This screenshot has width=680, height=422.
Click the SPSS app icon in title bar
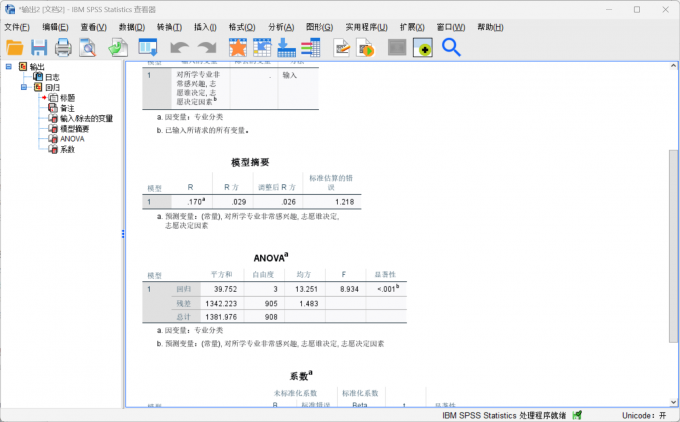[10, 9]
